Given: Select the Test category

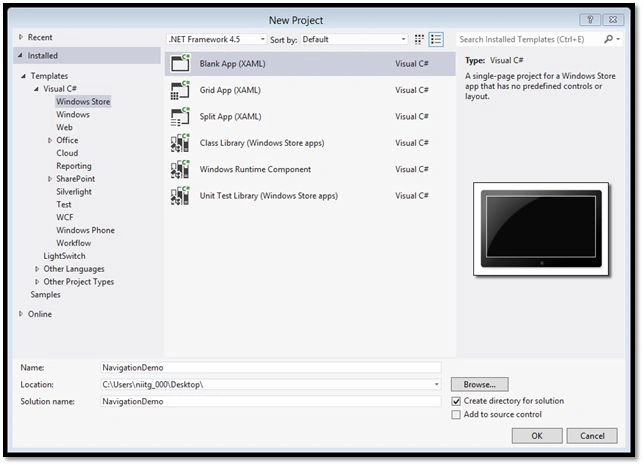Looking at the screenshot, I should click(x=64, y=204).
